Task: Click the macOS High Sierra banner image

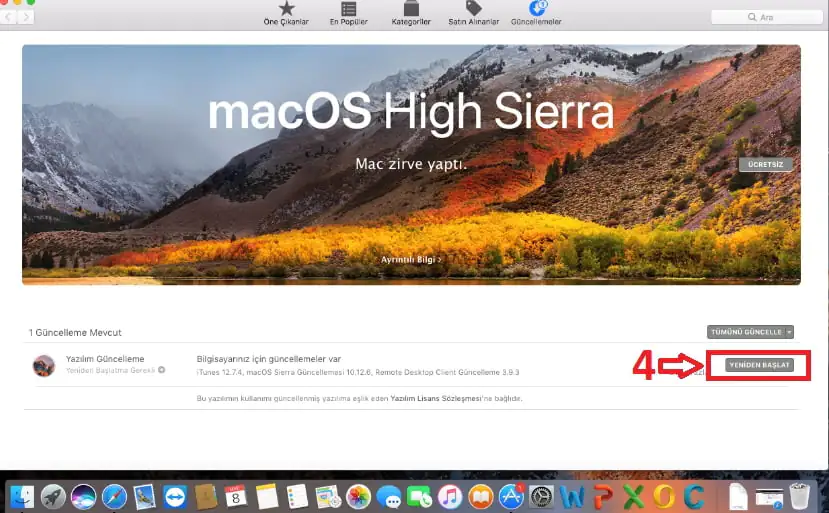Action: (411, 164)
